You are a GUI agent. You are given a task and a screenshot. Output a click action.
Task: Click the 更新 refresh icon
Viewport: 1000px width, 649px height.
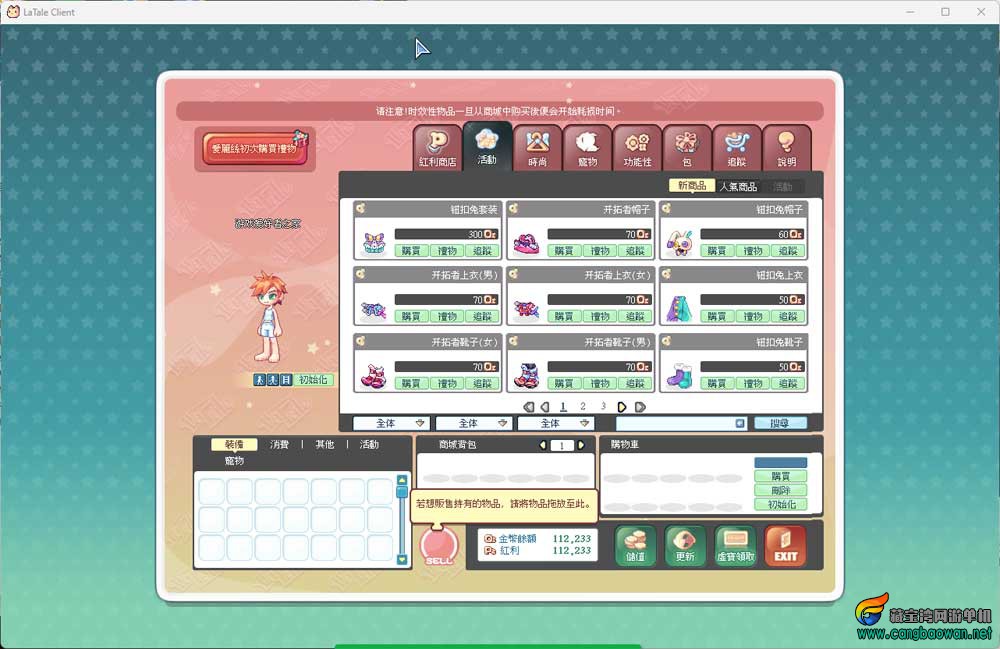685,546
